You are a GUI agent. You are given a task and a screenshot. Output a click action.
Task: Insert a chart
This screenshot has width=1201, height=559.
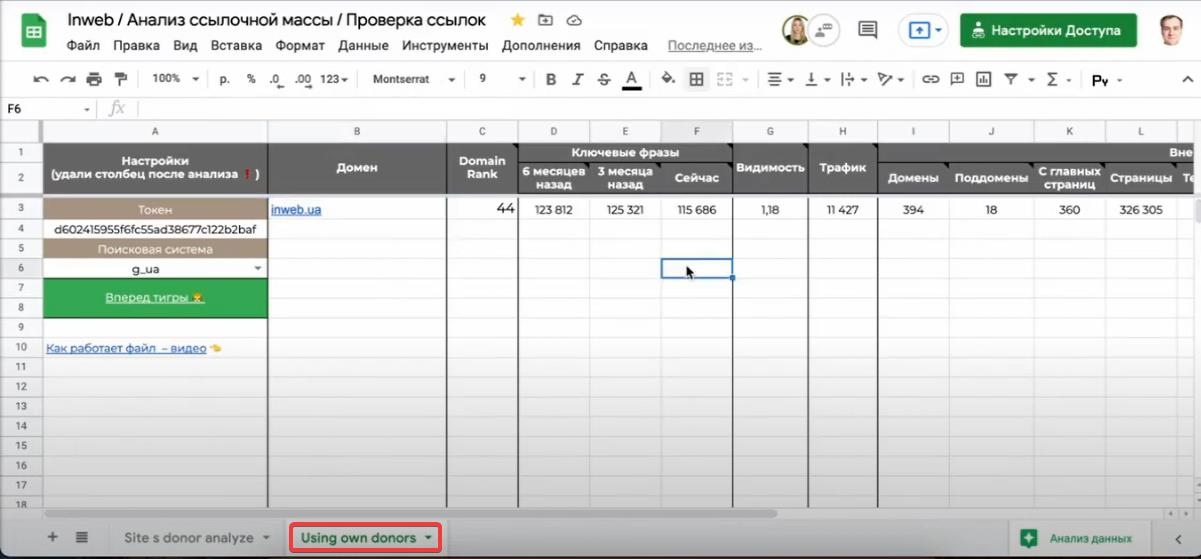[x=984, y=79]
